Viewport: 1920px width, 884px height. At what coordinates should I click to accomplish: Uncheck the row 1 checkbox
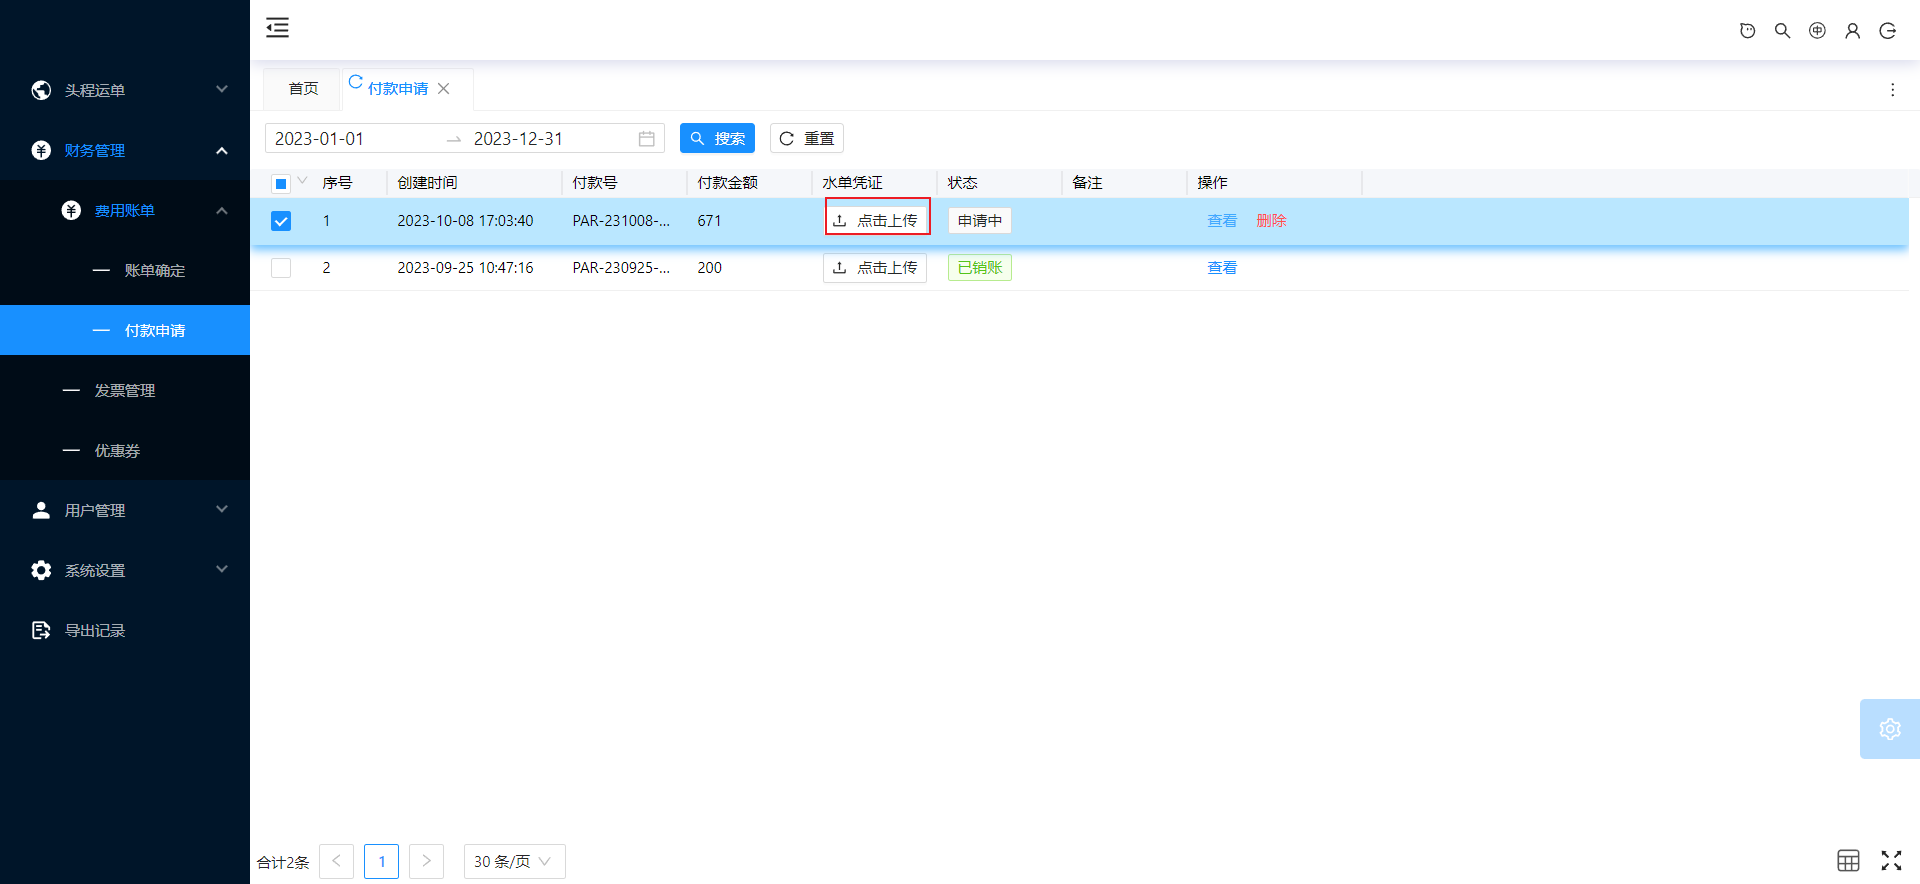tap(281, 221)
